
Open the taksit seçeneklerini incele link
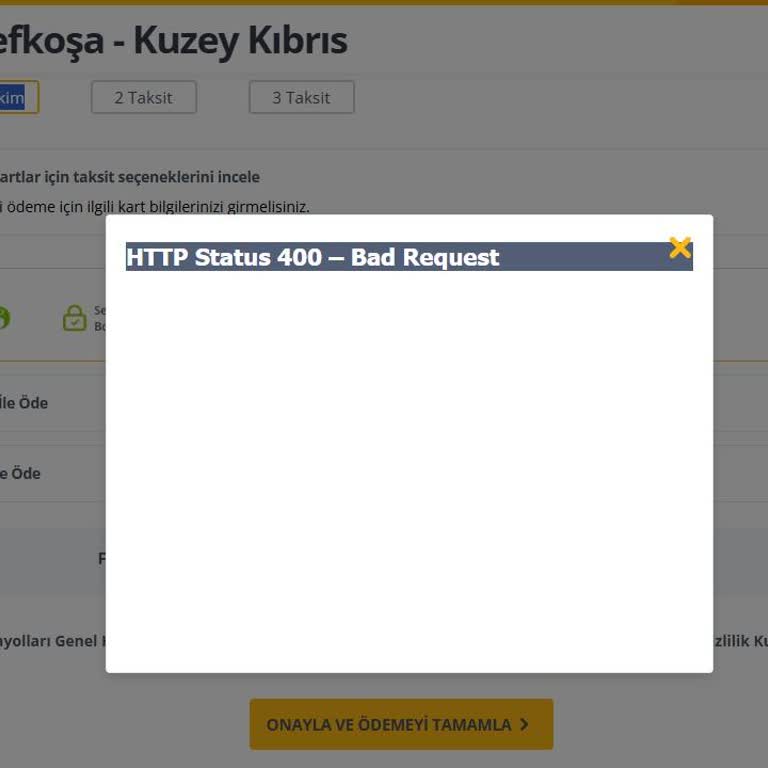coord(130,177)
